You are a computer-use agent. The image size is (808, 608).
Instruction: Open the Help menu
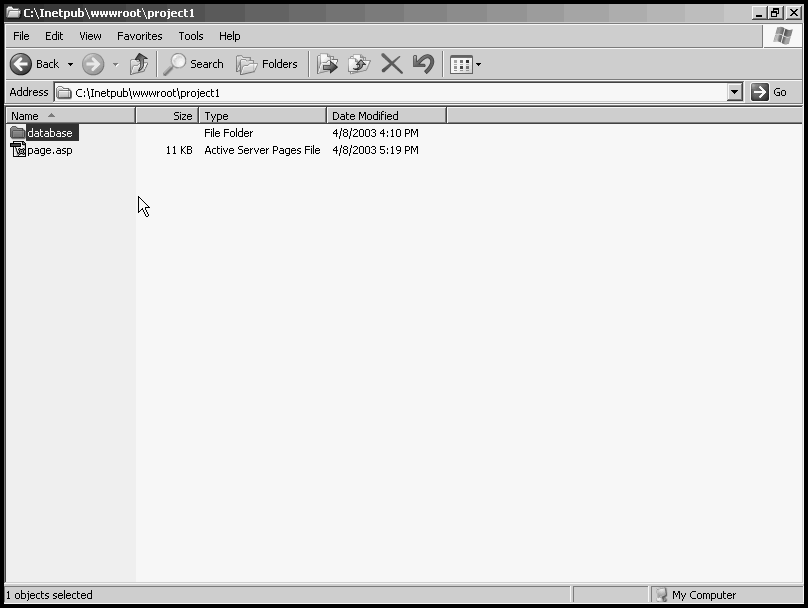229,36
